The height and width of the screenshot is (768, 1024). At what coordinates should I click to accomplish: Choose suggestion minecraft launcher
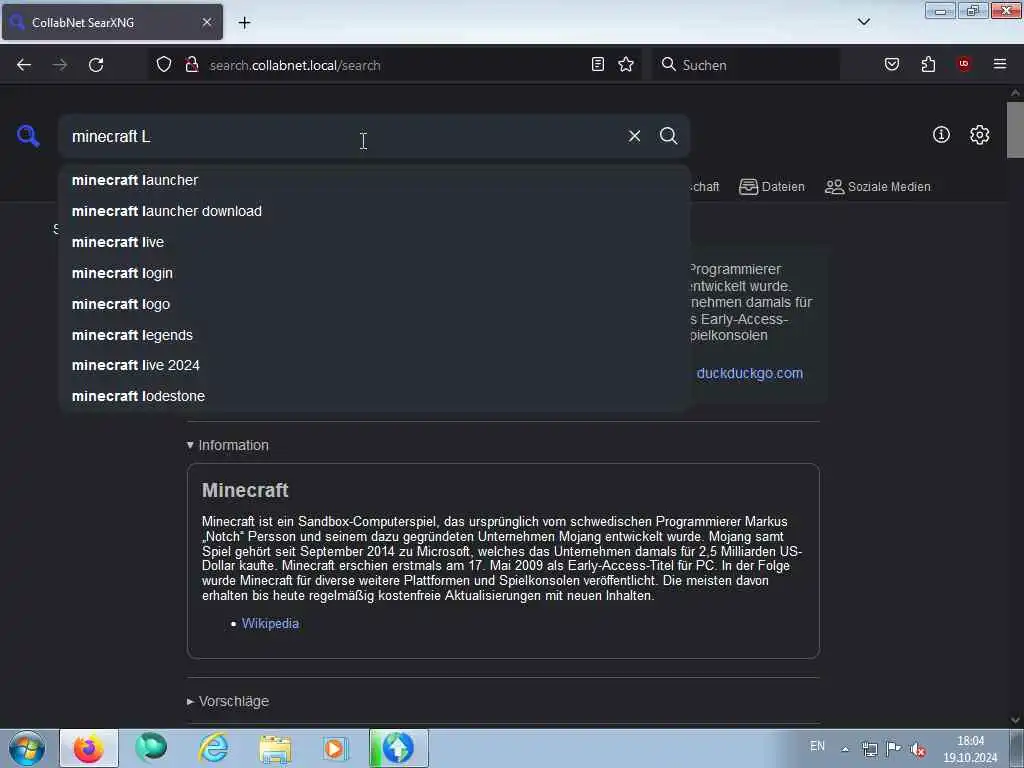(x=374, y=180)
